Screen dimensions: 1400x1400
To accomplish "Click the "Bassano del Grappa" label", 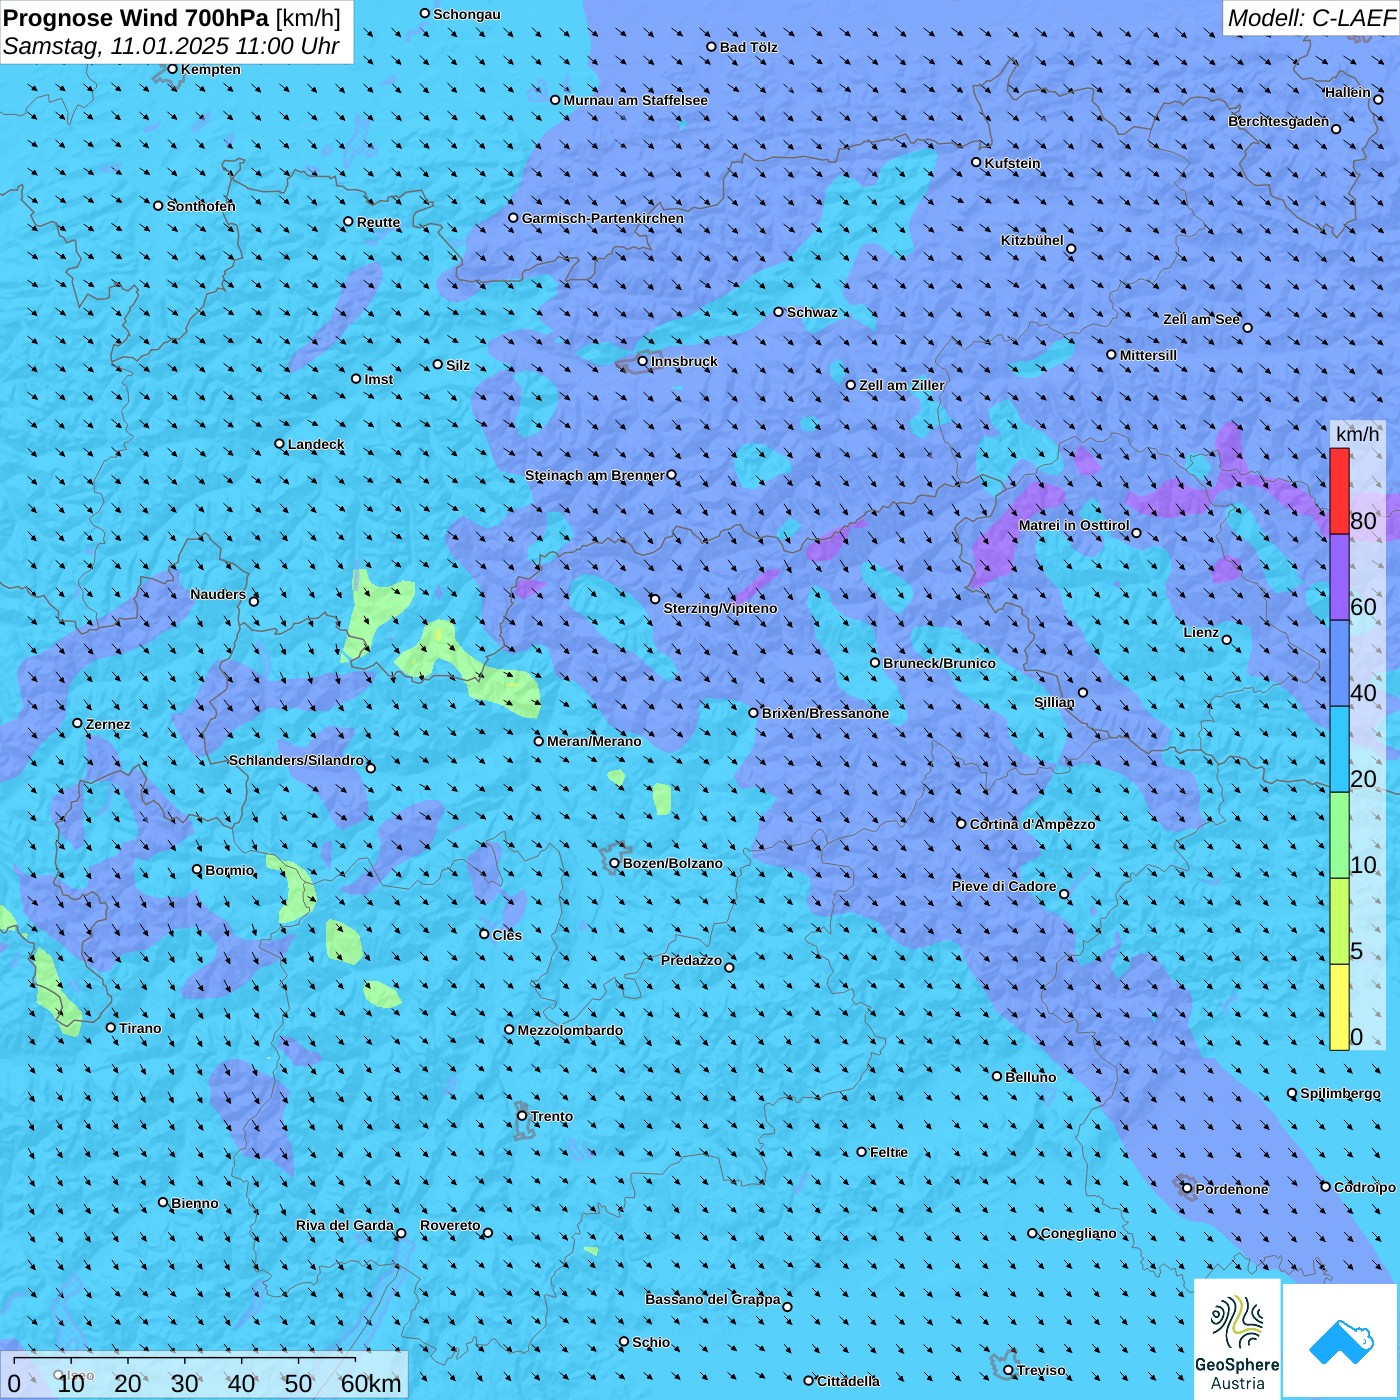I will (713, 1299).
